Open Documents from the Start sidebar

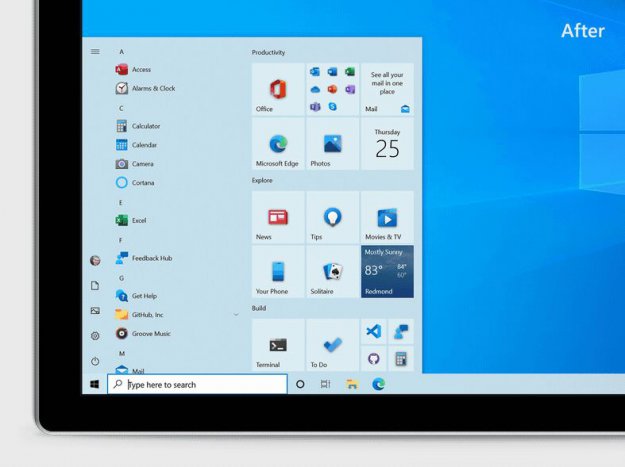pos(95,286)
